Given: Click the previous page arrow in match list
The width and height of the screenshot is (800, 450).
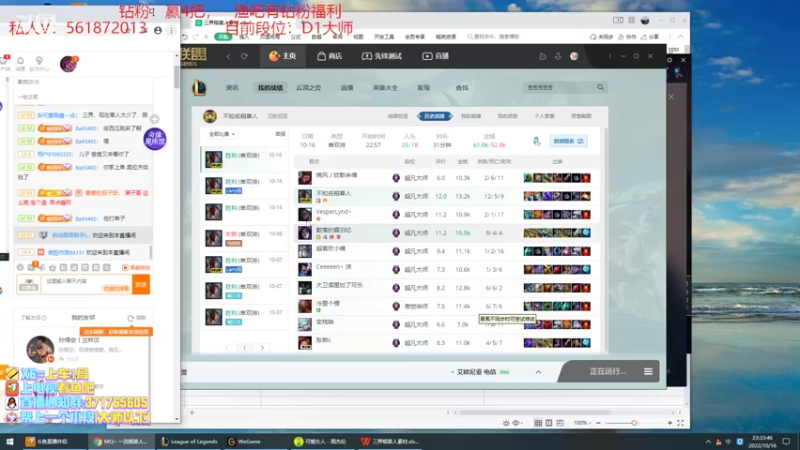Looking at the screenshot, I should coord(227,348).
